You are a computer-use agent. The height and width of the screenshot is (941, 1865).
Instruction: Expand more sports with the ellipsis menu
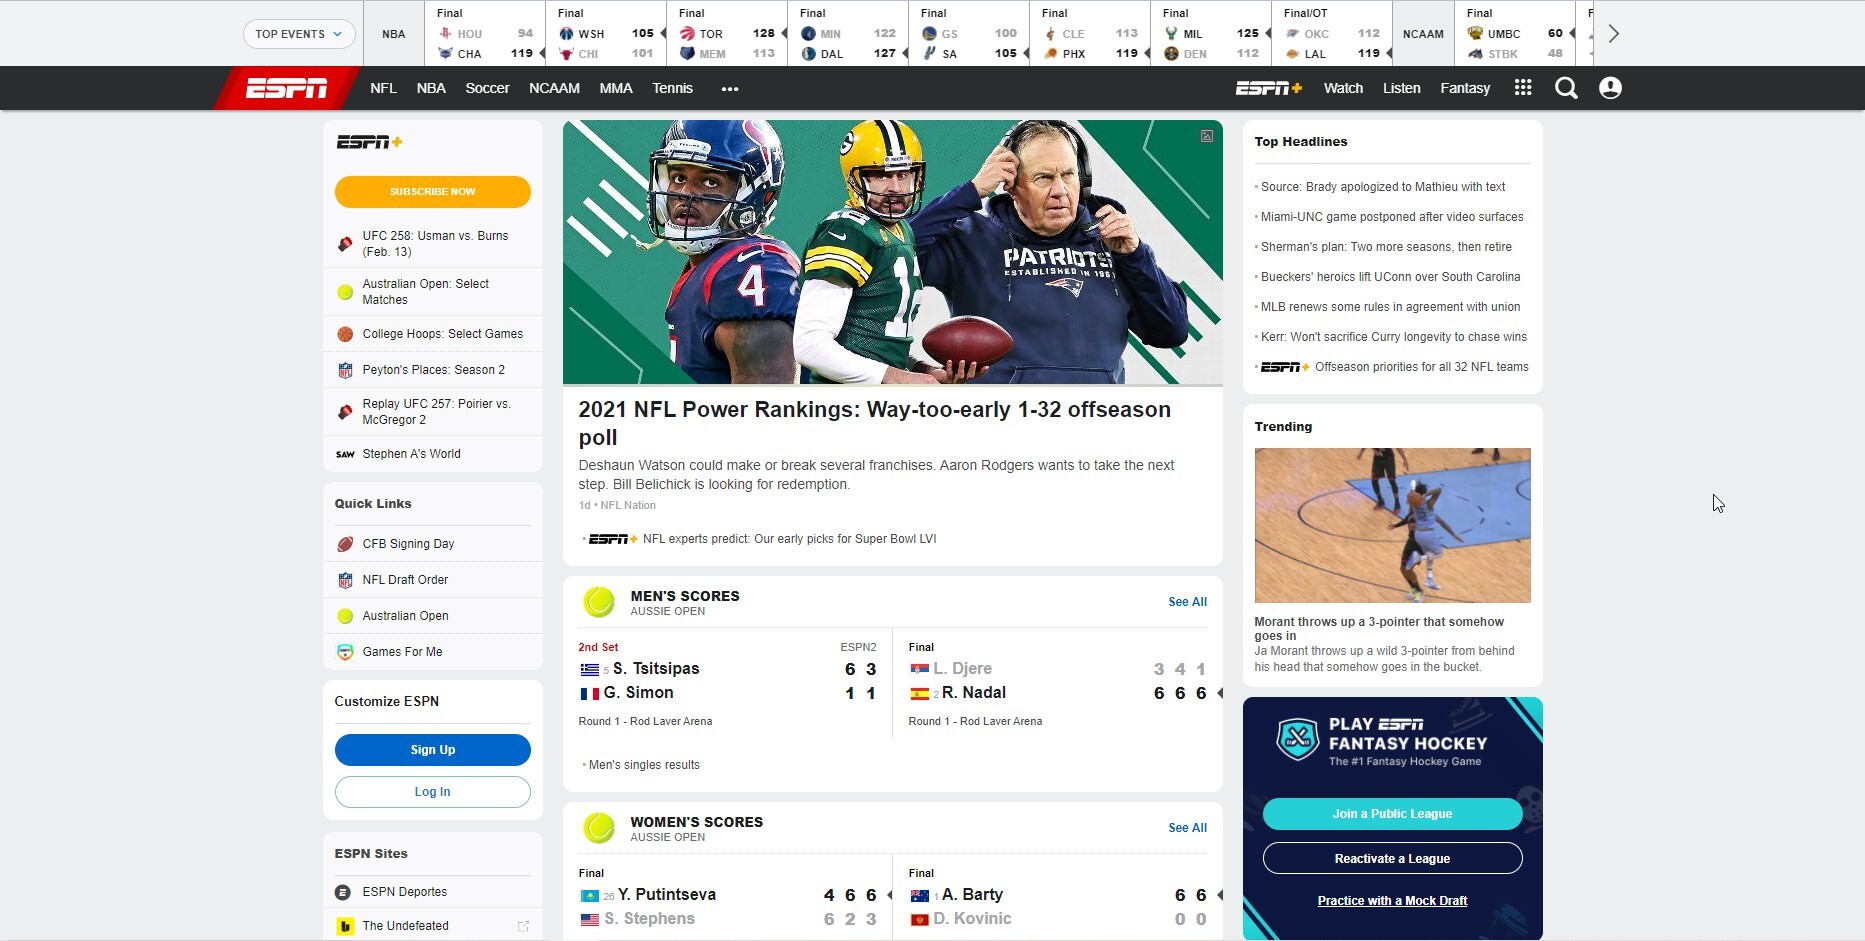(x=730, y=89)
